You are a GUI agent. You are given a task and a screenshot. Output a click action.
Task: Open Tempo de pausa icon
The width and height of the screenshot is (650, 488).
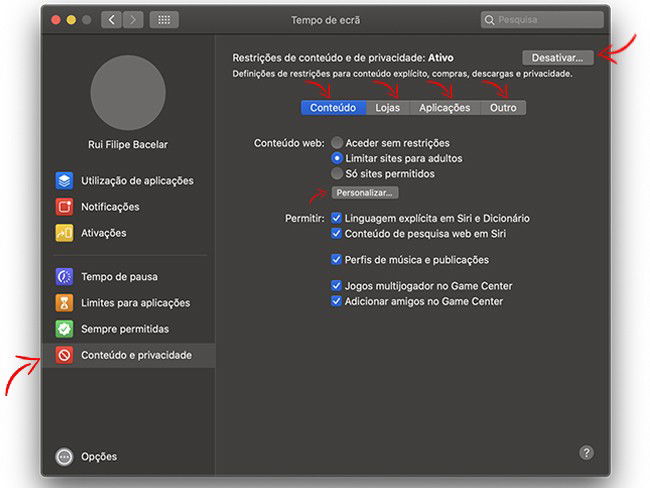point(64,277)
